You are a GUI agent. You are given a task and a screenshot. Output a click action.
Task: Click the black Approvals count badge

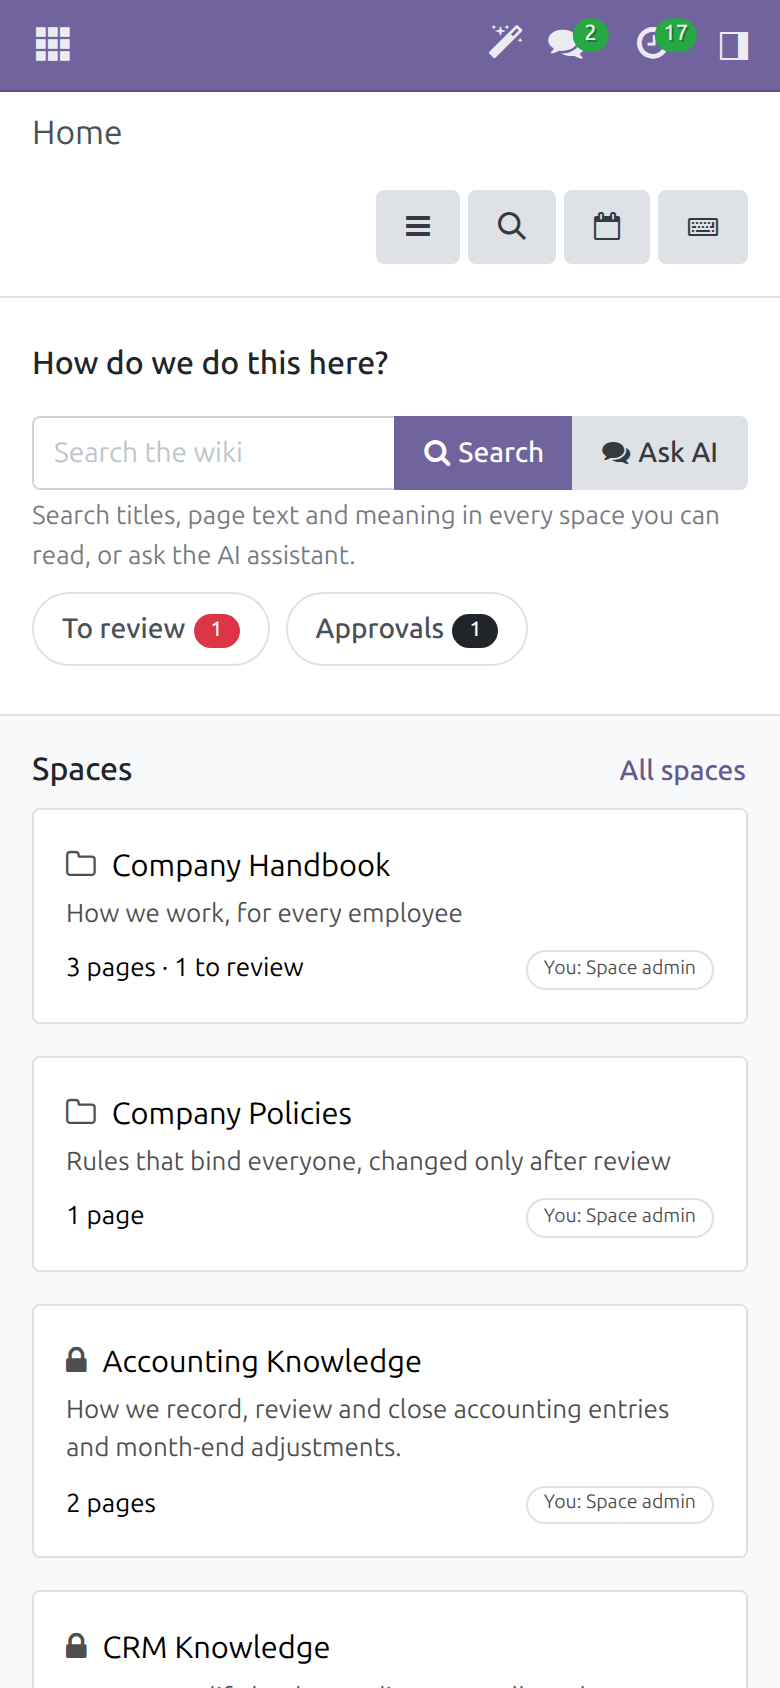pyautogui.click(x=475, y=630)
